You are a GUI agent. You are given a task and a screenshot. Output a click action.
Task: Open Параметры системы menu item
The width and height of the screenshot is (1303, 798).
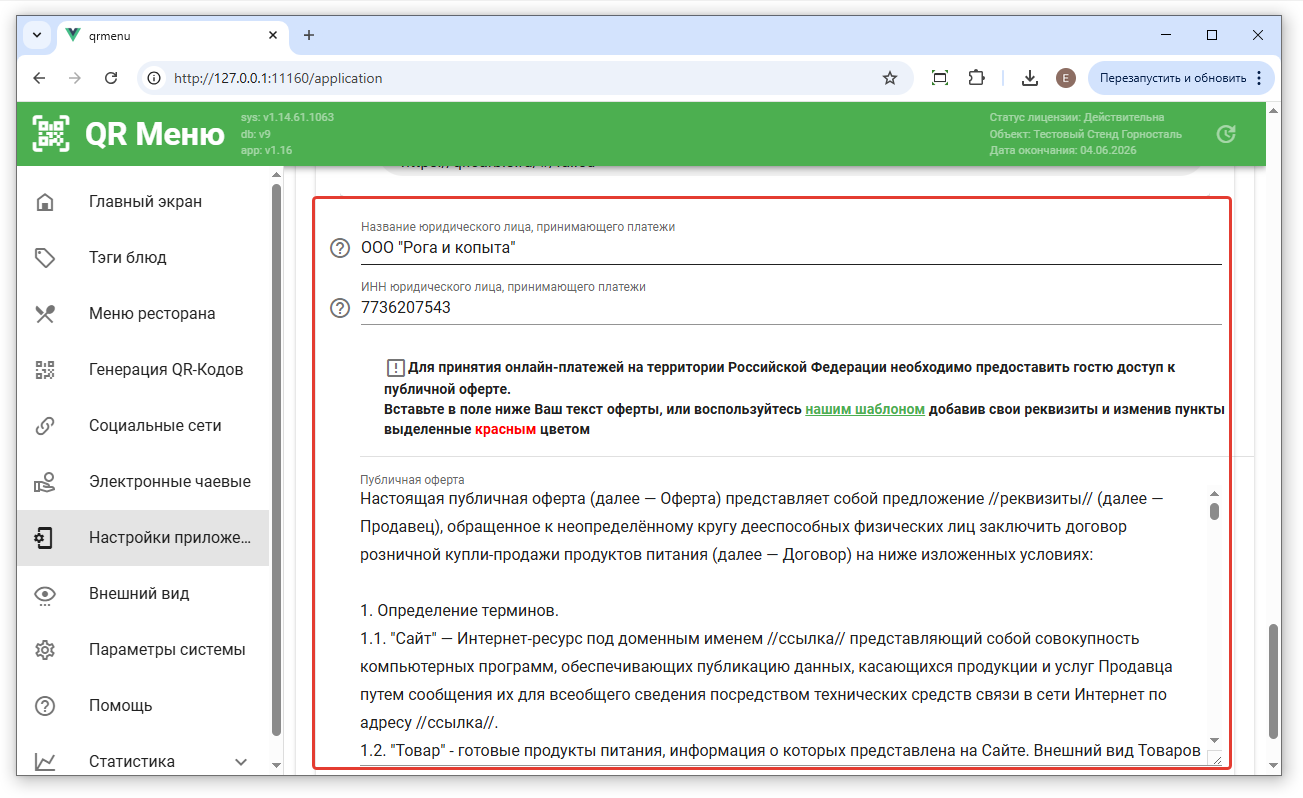coord(143,650)
